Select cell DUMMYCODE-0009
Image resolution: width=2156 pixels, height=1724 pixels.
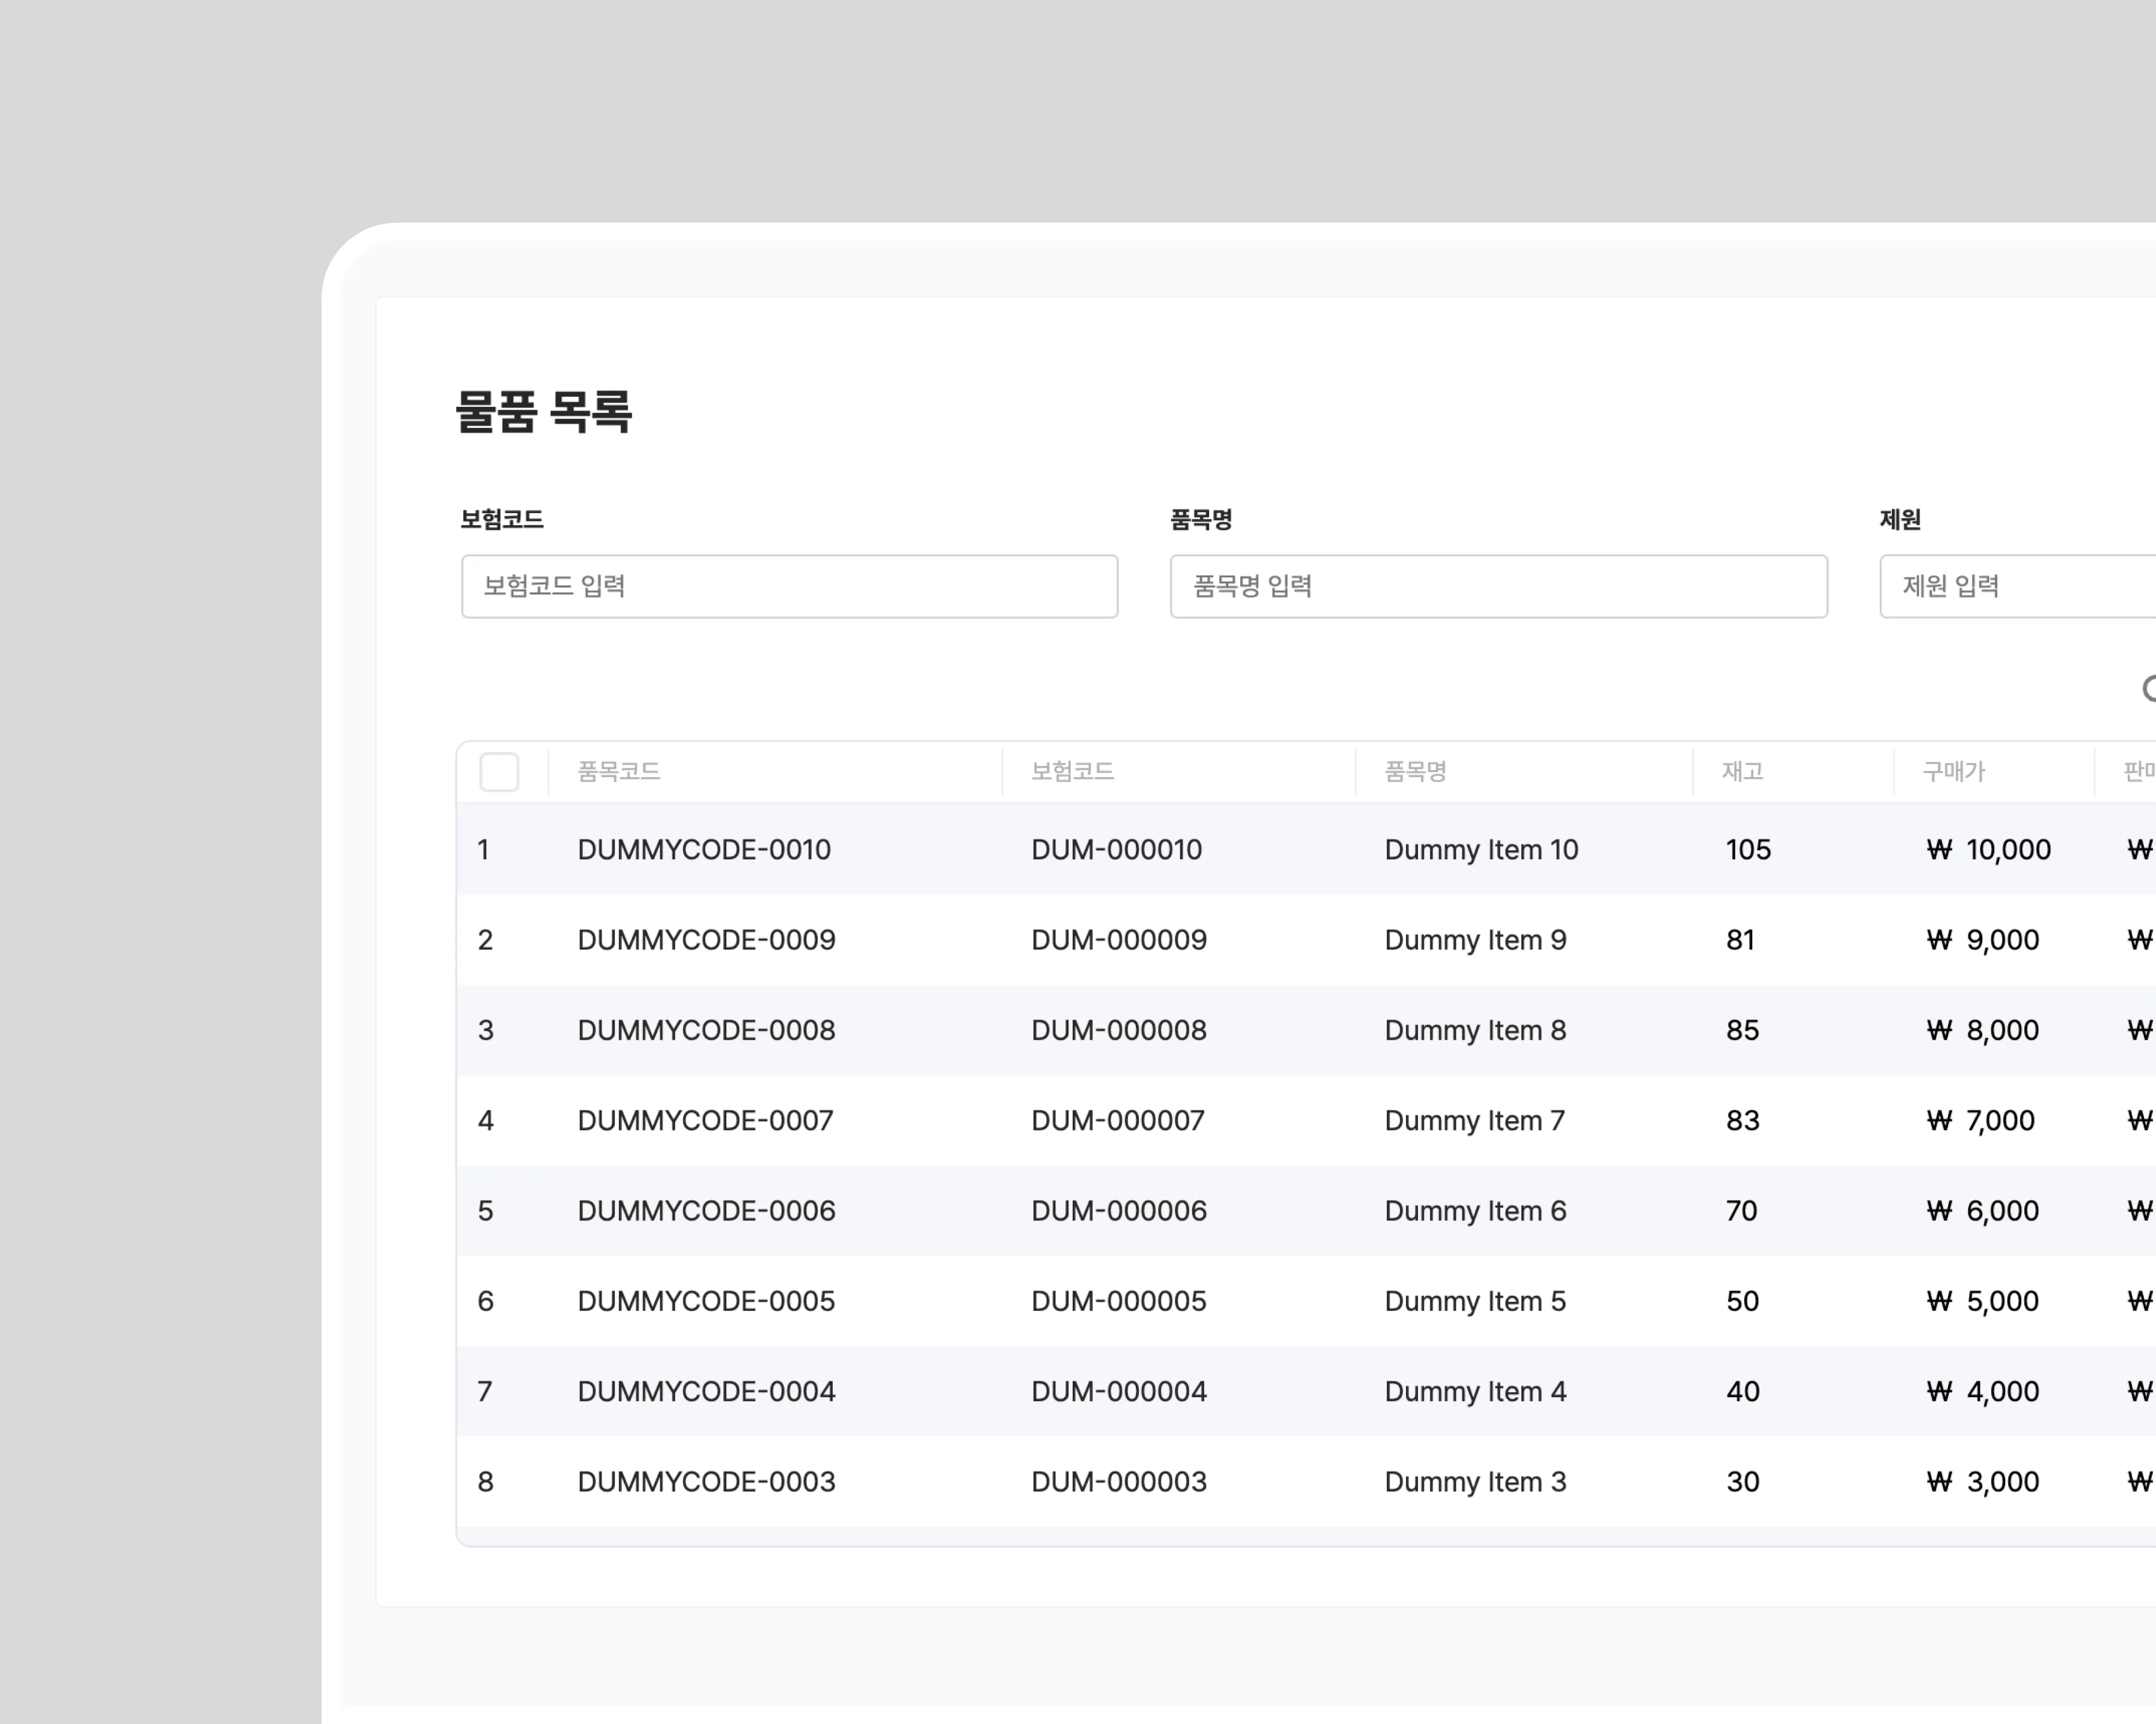[706, 940]
